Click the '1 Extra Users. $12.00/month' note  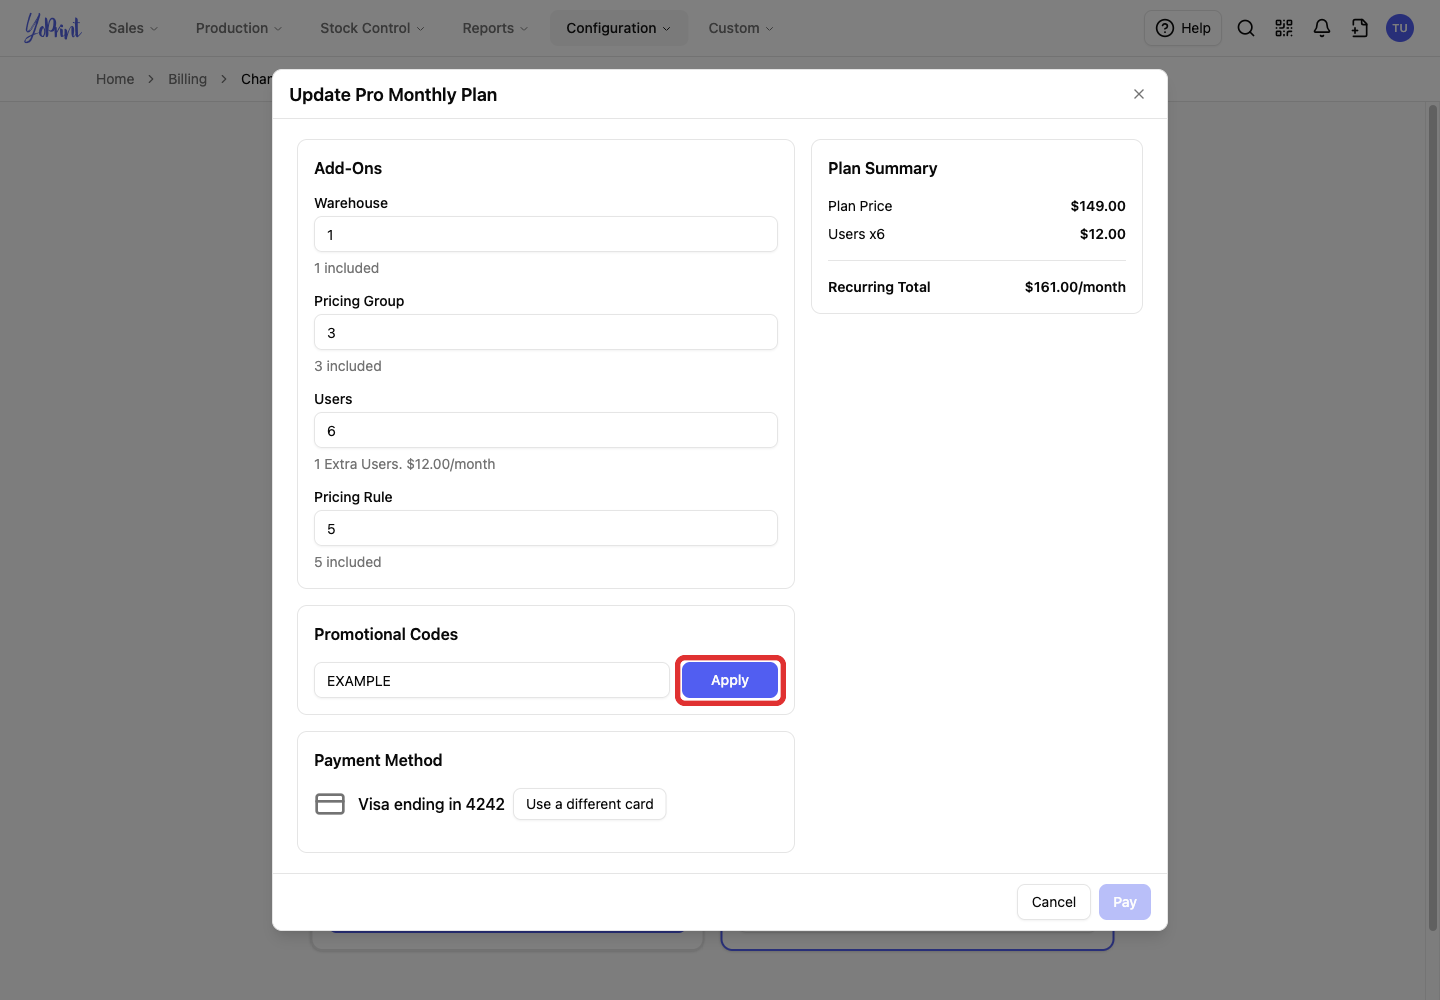tap(405, 464)
